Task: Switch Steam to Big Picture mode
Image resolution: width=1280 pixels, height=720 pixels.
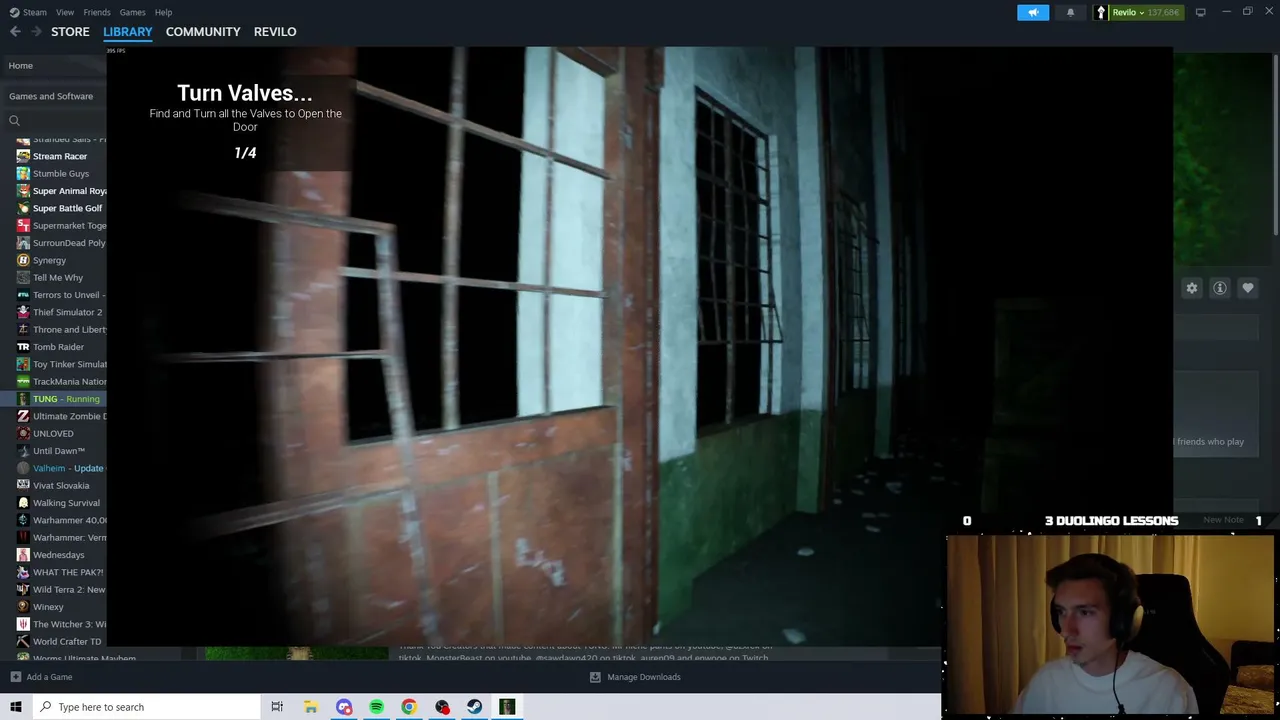Action: [x=1200, y=12]
